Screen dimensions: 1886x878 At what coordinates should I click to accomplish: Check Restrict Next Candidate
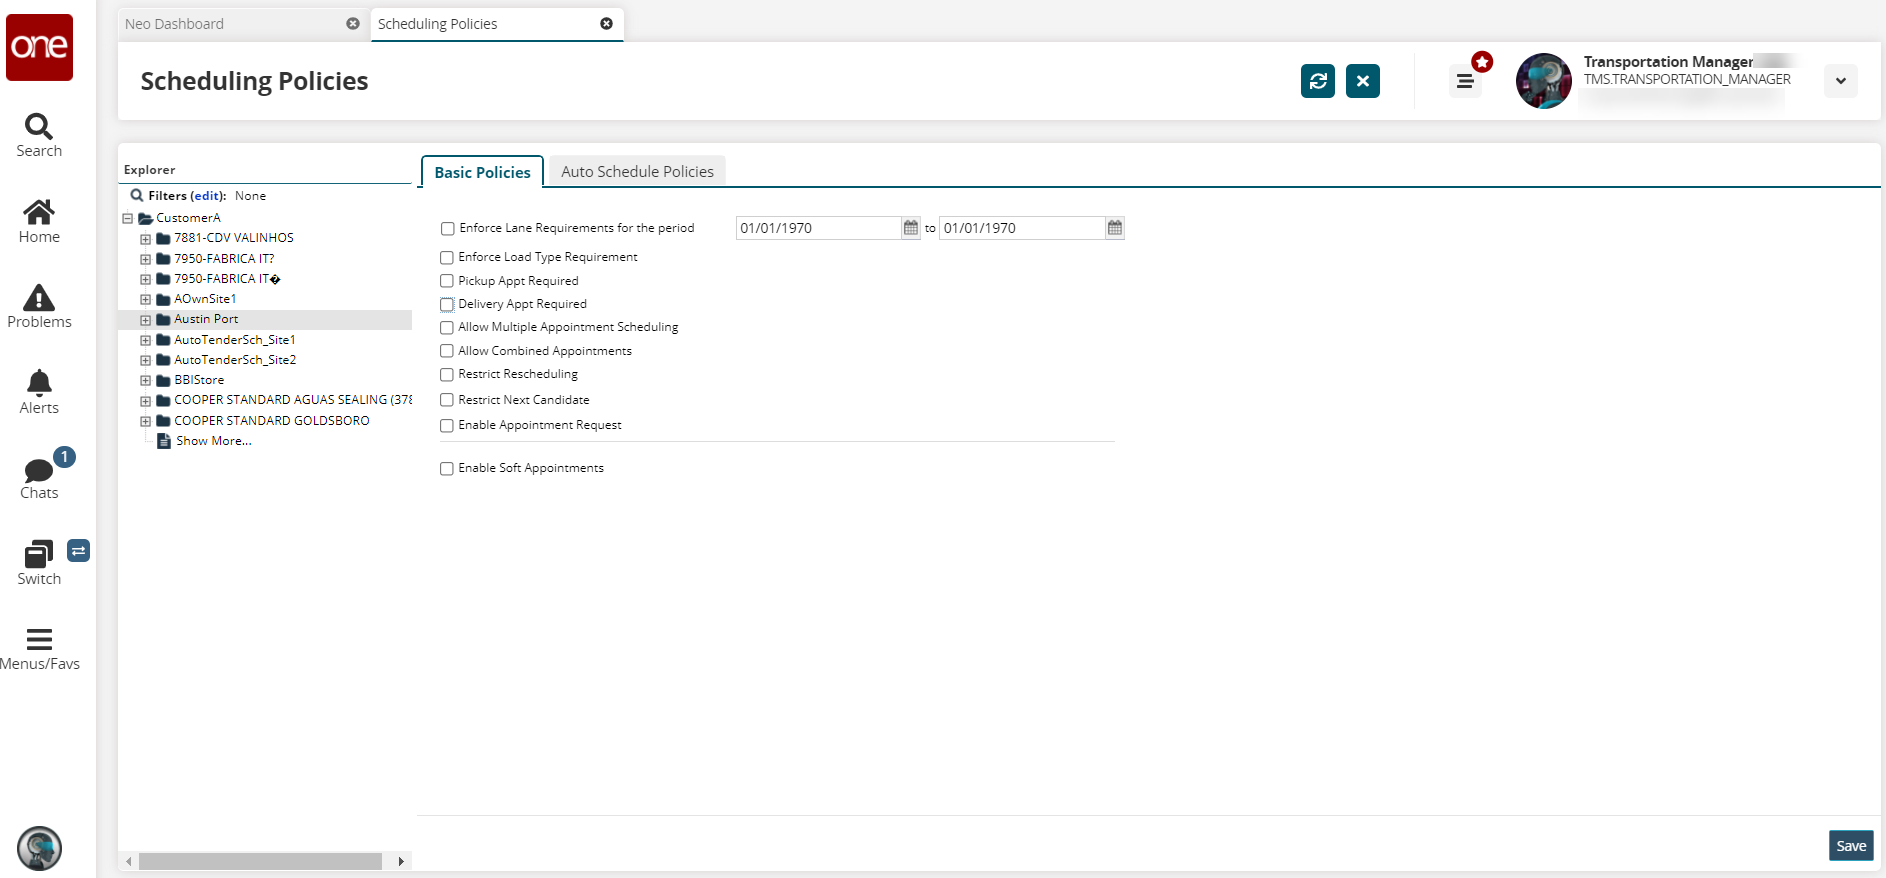[x=447, y=400]
